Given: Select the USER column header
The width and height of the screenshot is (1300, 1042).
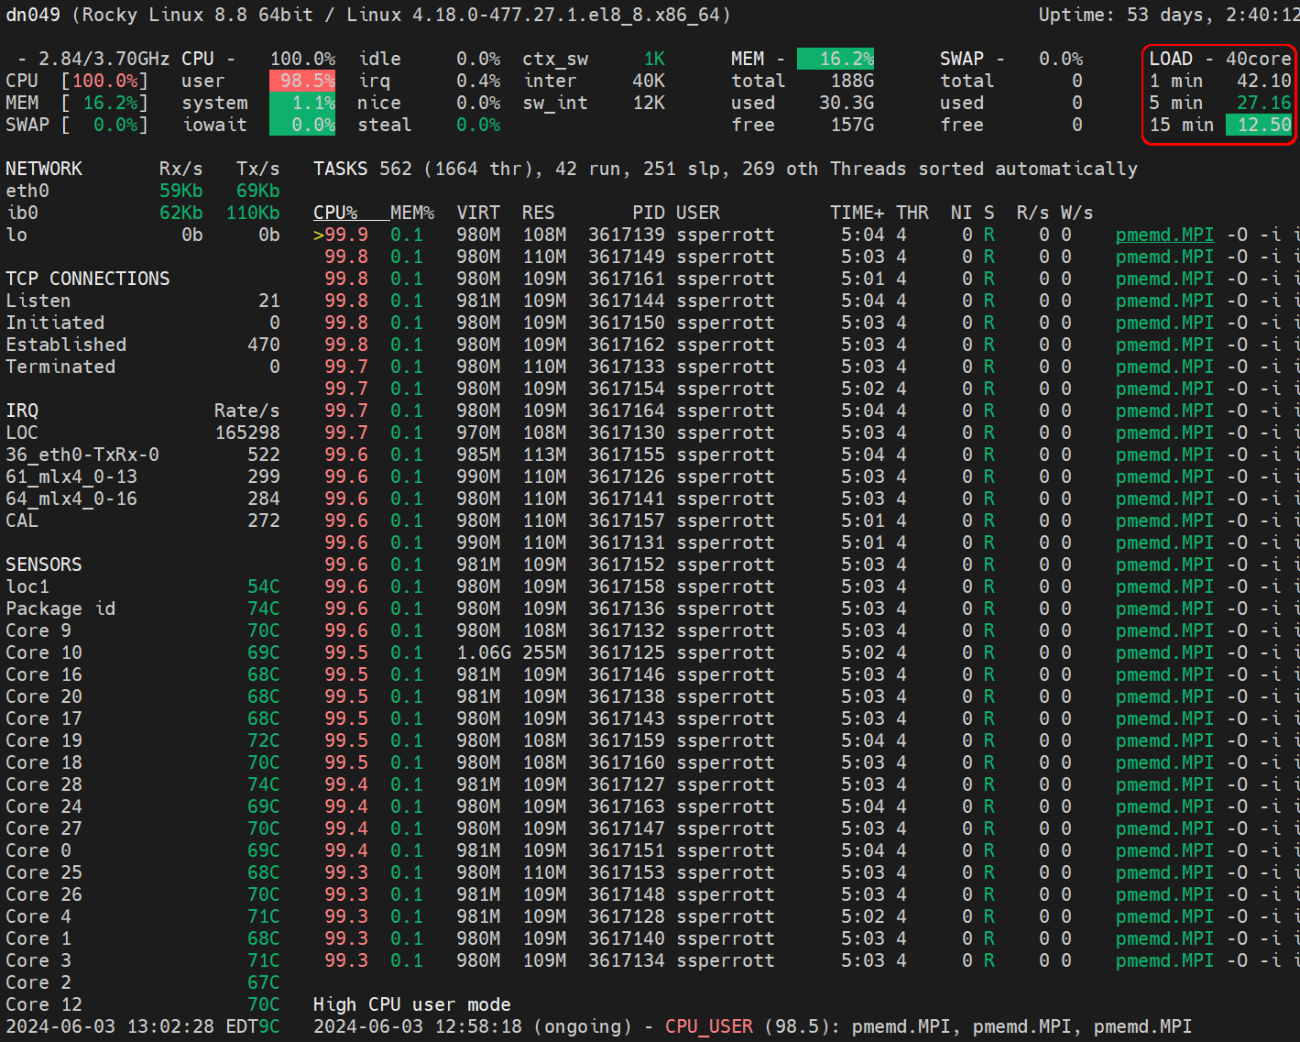Looking at the screenshot, I should [697, 212].
